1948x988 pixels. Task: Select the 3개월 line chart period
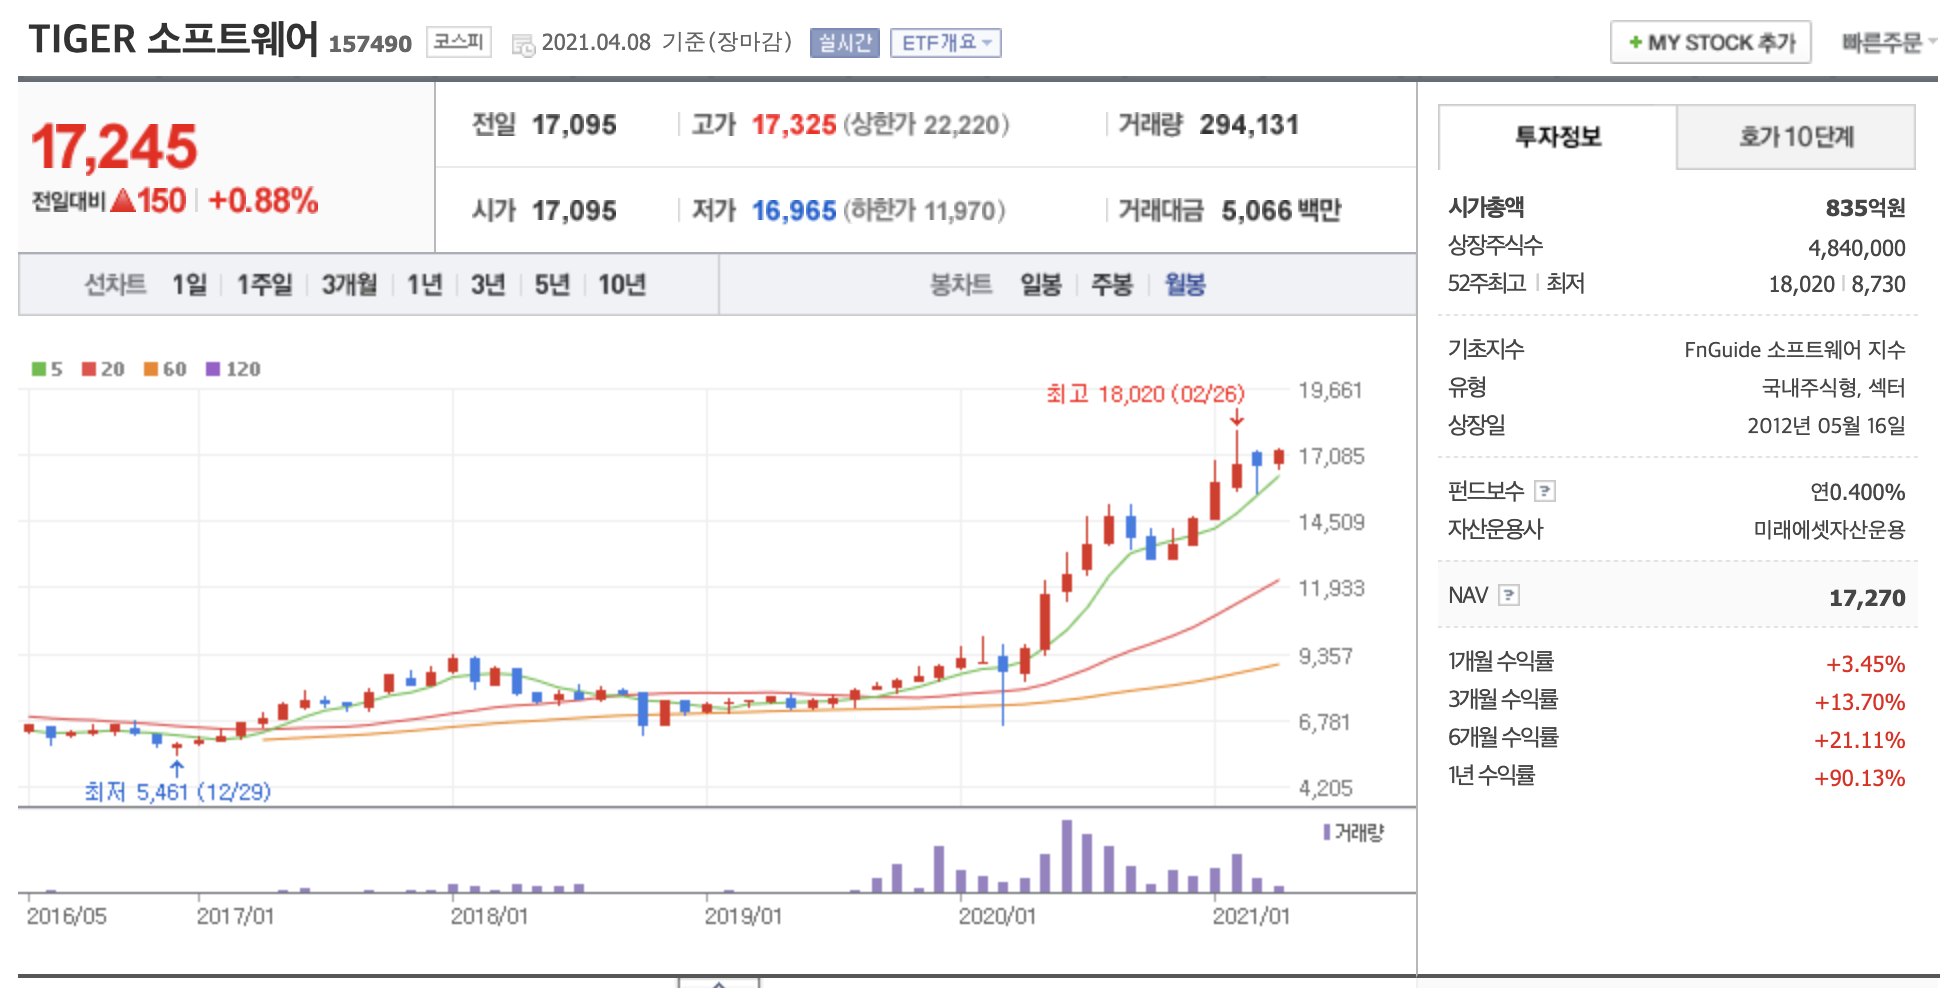point(349,285)
